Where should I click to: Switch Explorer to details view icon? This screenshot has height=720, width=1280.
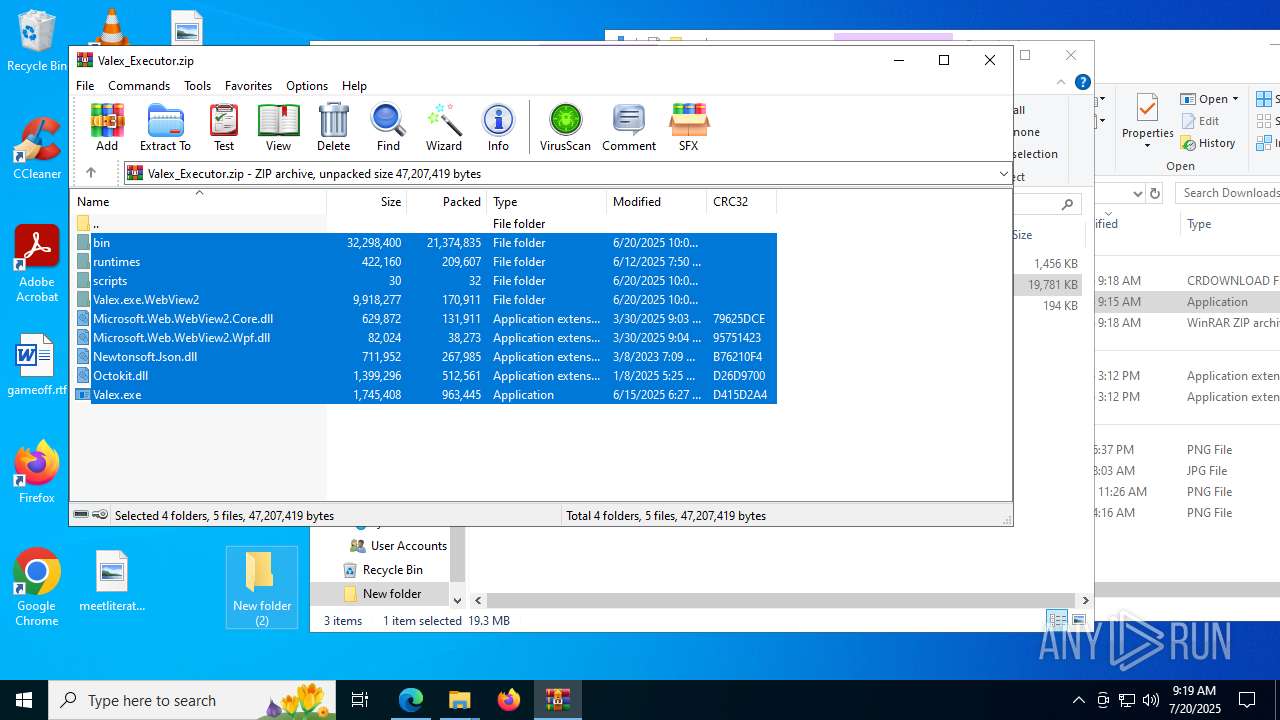1058,620
